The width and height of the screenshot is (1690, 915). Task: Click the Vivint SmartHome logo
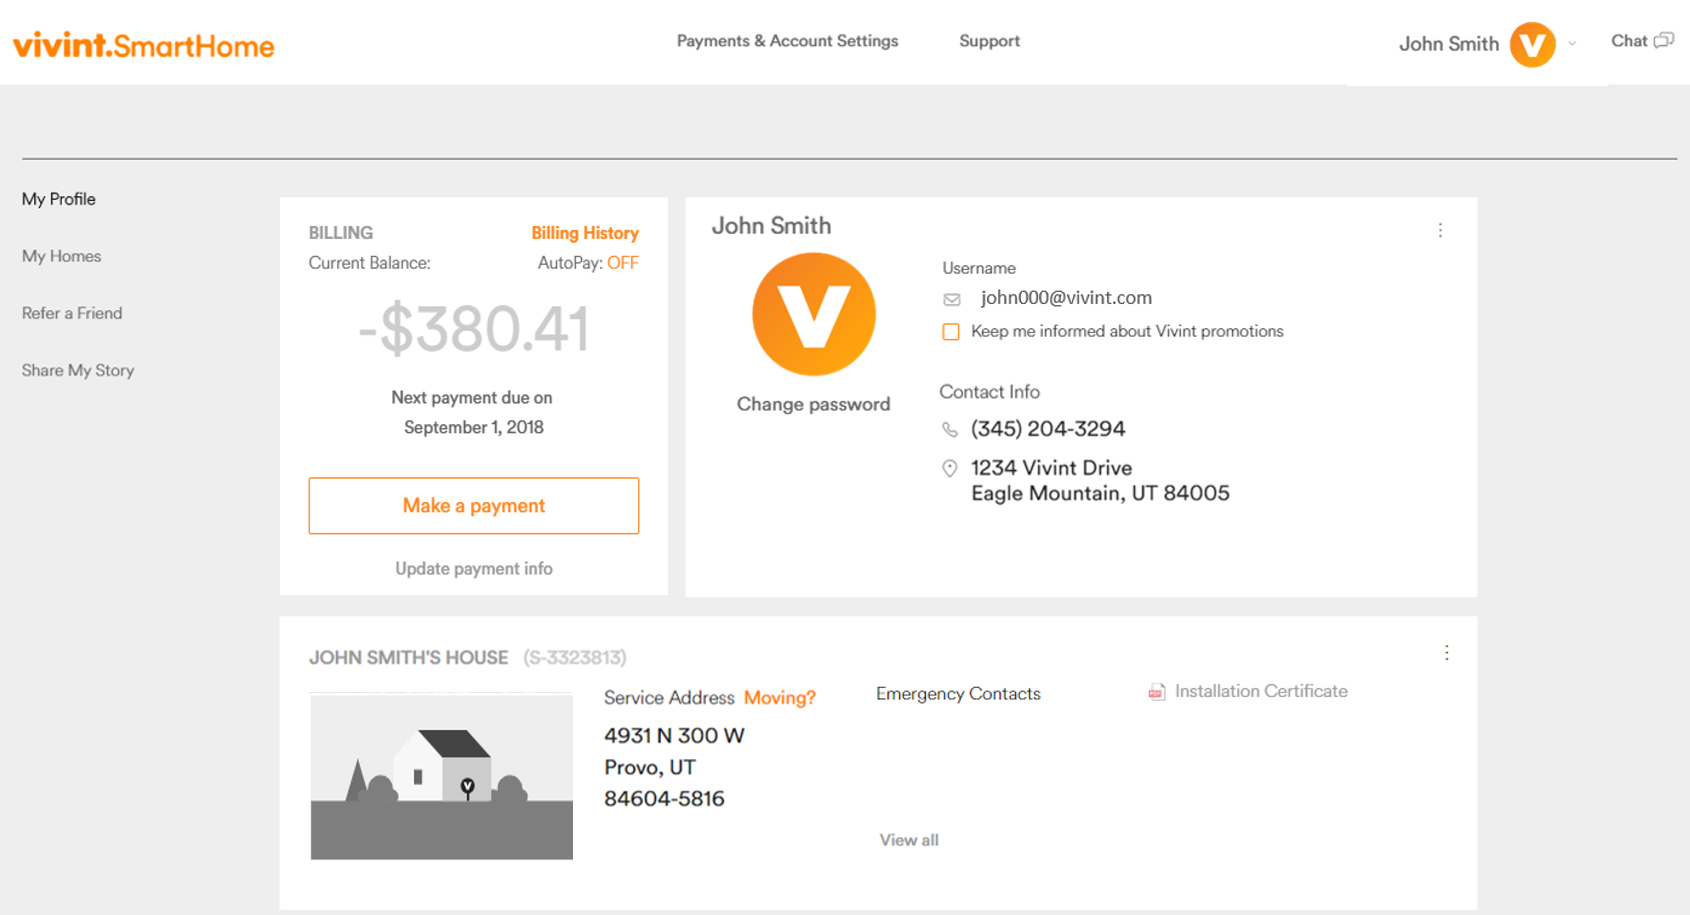coord(143,45)
